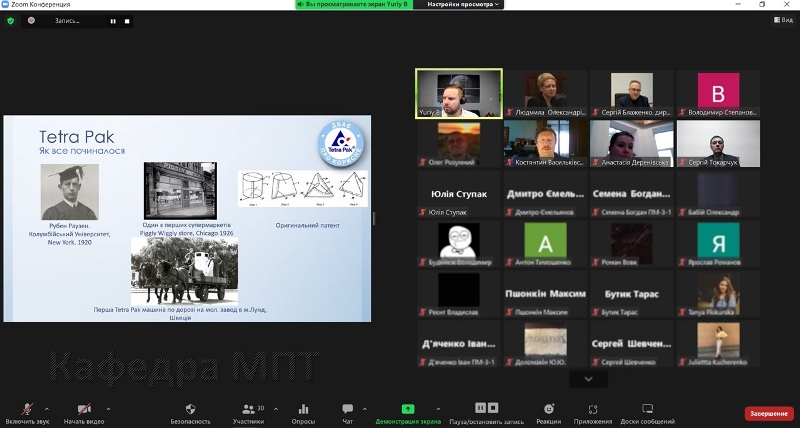Click Рубен Раузен portrait on slide
Image resolution: width=800 pixels, height=428 pixels.
[69, 192]
